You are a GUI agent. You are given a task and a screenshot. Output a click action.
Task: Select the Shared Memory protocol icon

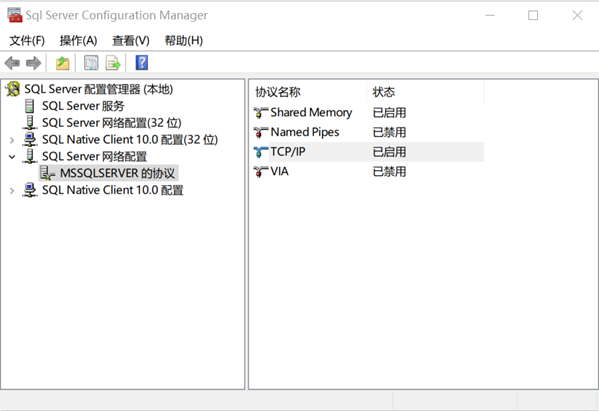(261, 113)
